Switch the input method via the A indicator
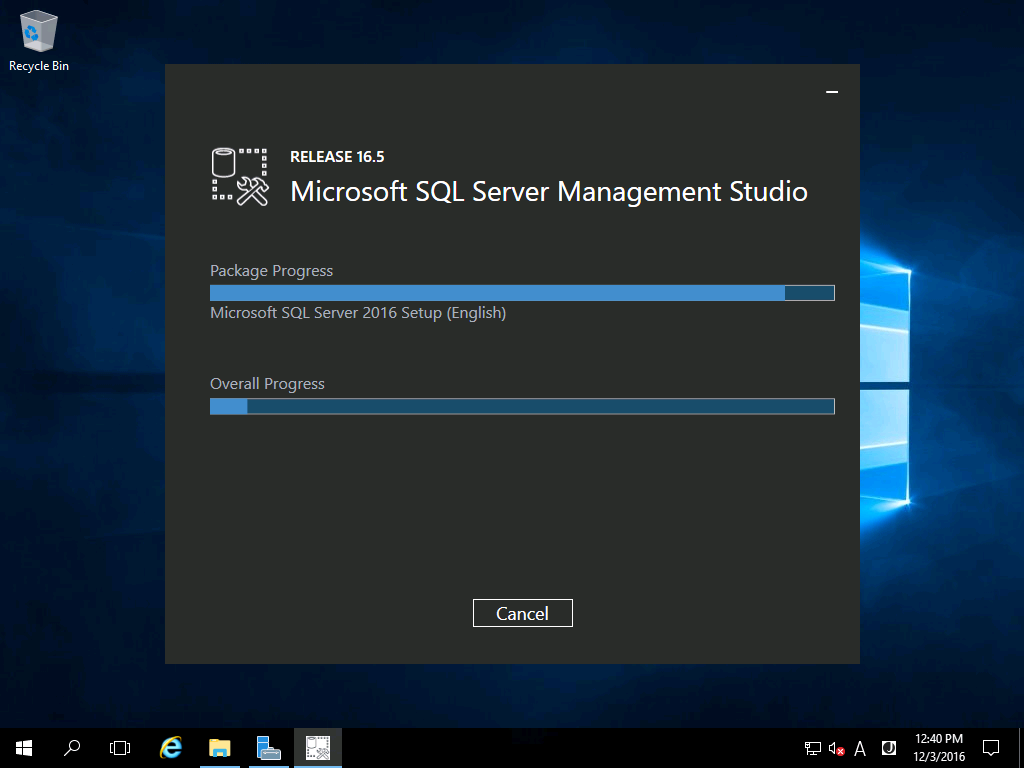Screen dimensions: 1024x768 [x=860, y=747]
